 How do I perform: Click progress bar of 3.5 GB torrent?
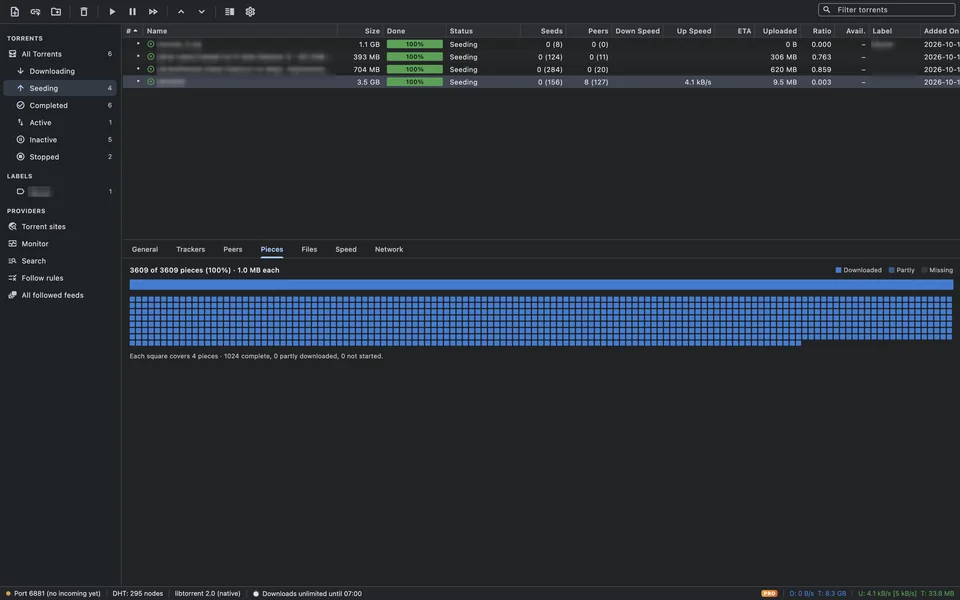click(414, 82)
